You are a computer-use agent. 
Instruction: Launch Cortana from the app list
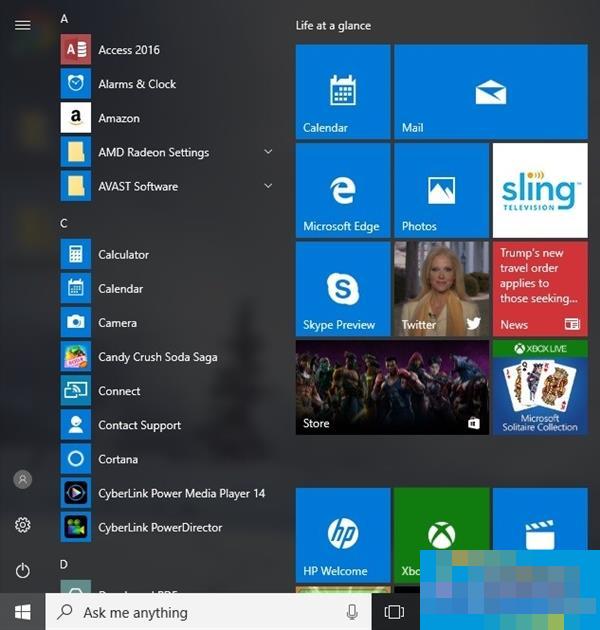coord(167,459)
